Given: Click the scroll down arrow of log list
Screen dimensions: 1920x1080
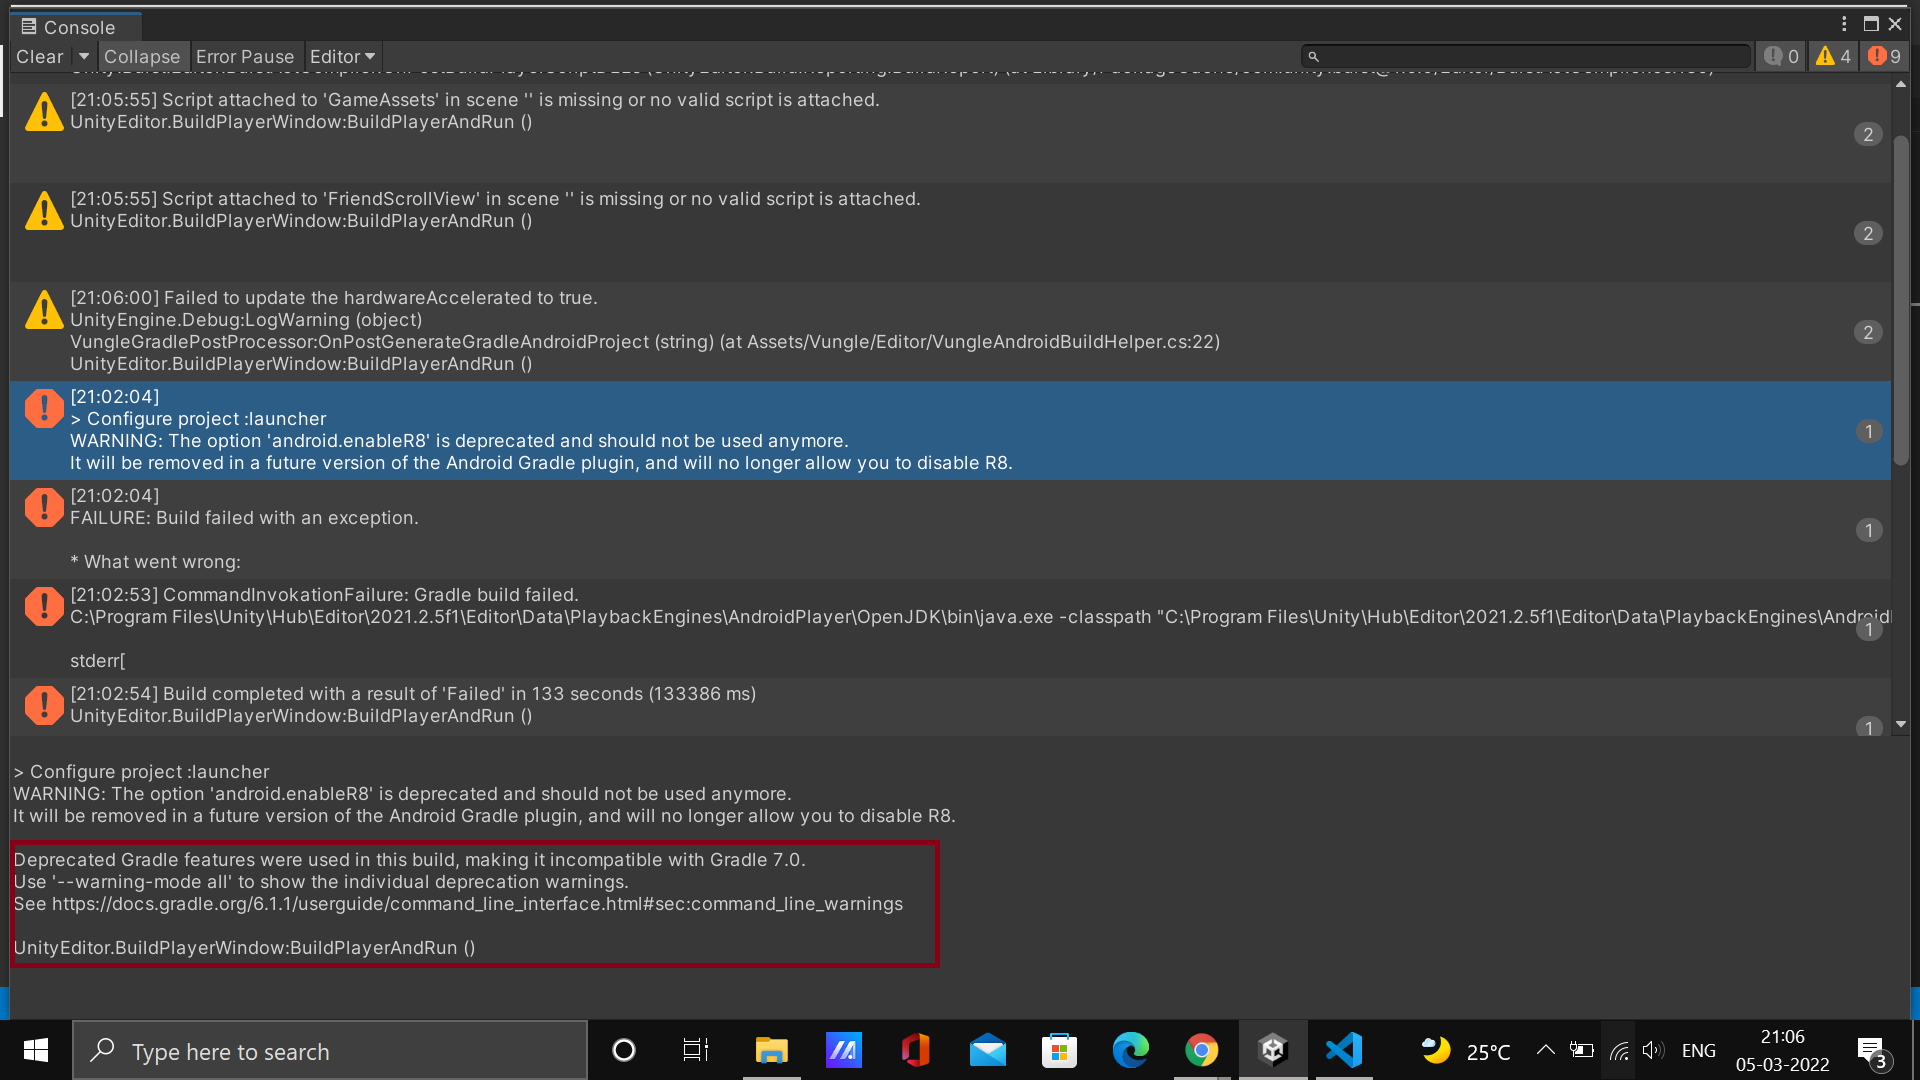Looking at the screenshot, I should [x=1901, y=724].
